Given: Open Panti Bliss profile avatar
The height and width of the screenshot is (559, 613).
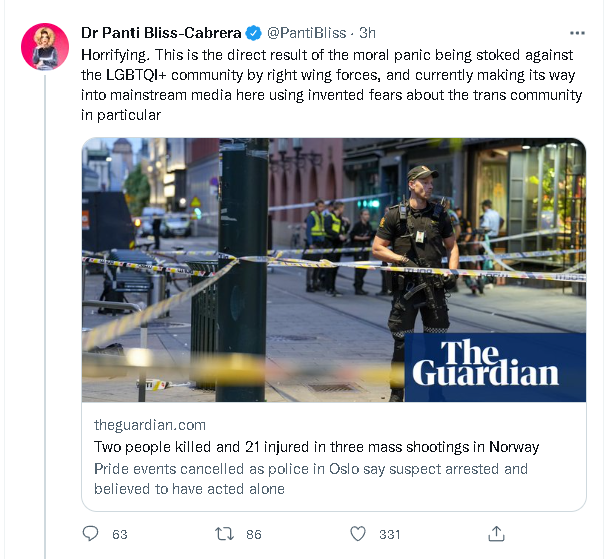Looking at the screenshot, I should pos(45,45).
